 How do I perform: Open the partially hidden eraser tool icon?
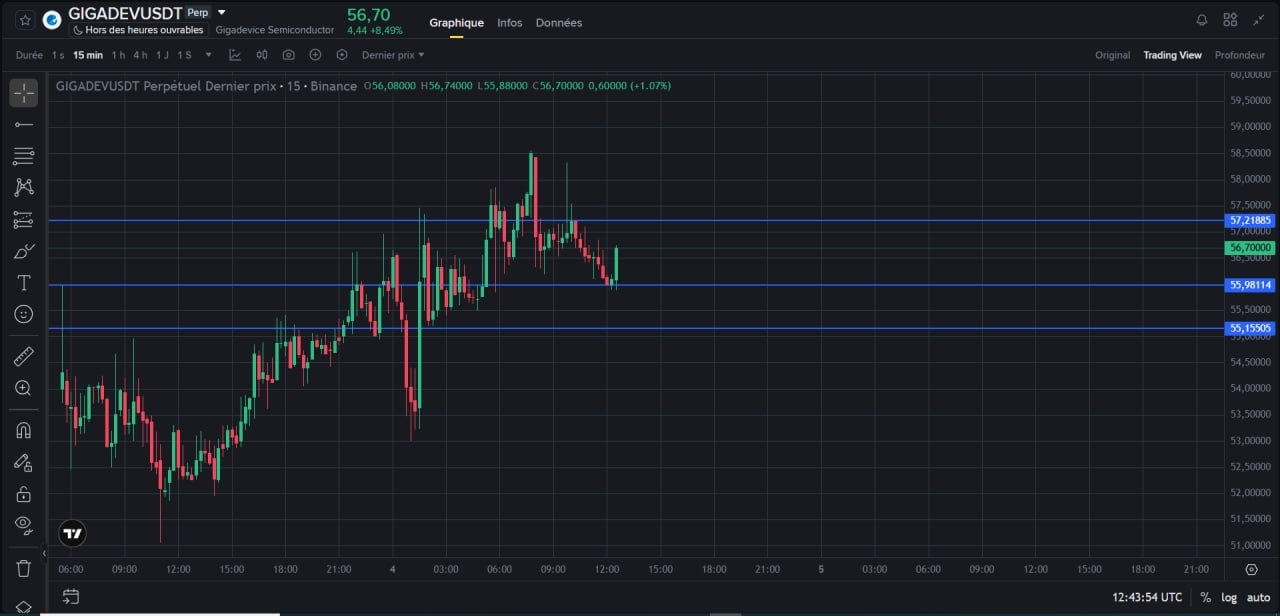[24, 606]
